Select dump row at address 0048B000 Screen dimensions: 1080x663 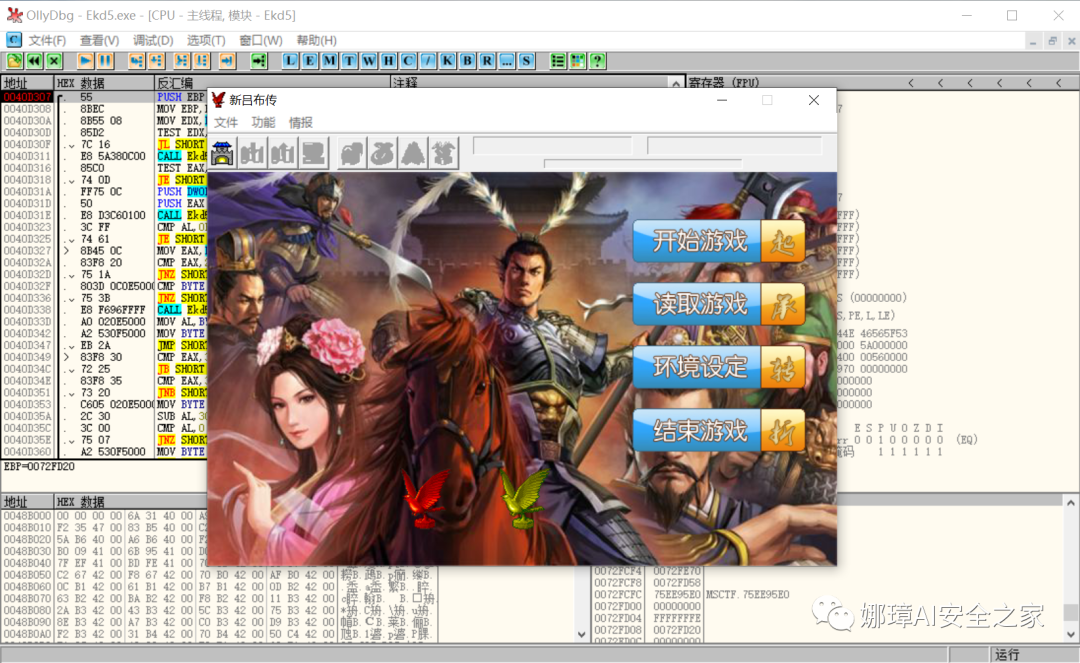(103, 516)
